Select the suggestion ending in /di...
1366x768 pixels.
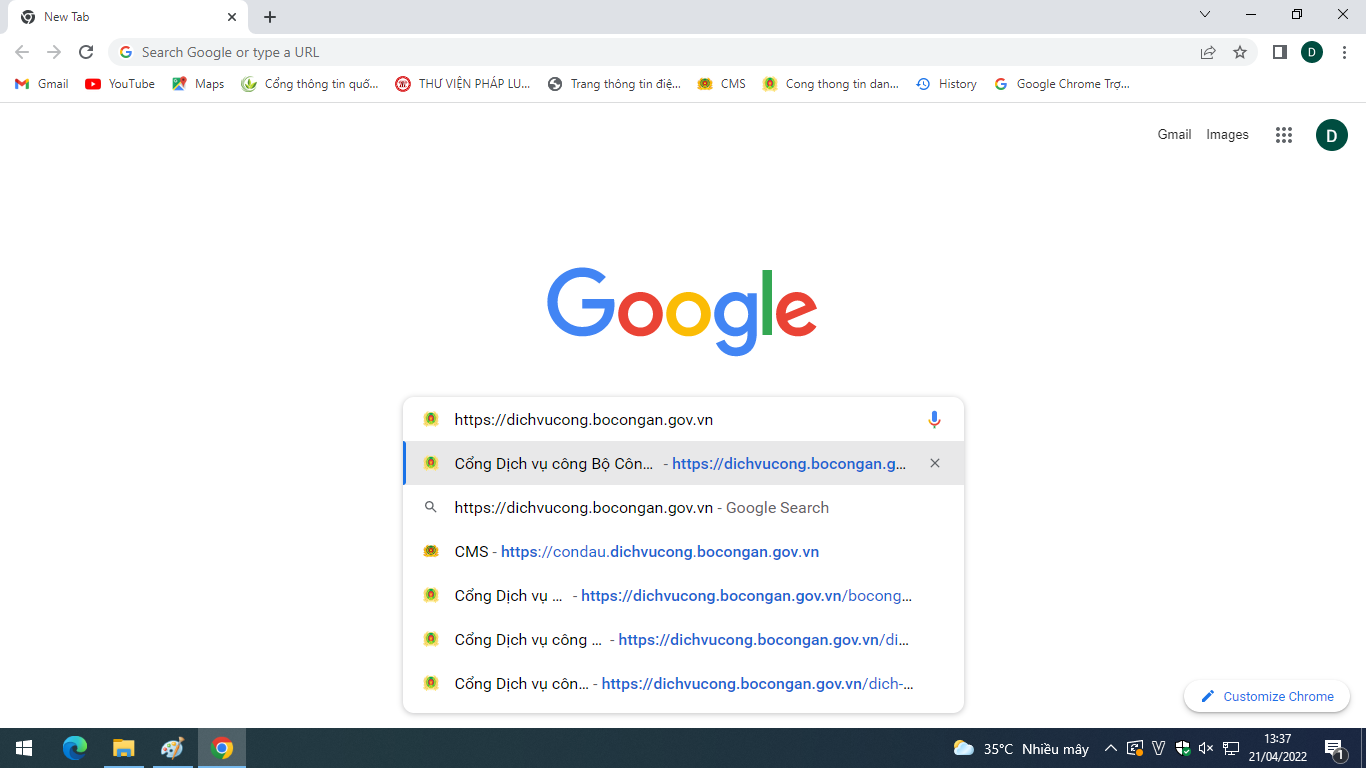(x=683, y=639)
